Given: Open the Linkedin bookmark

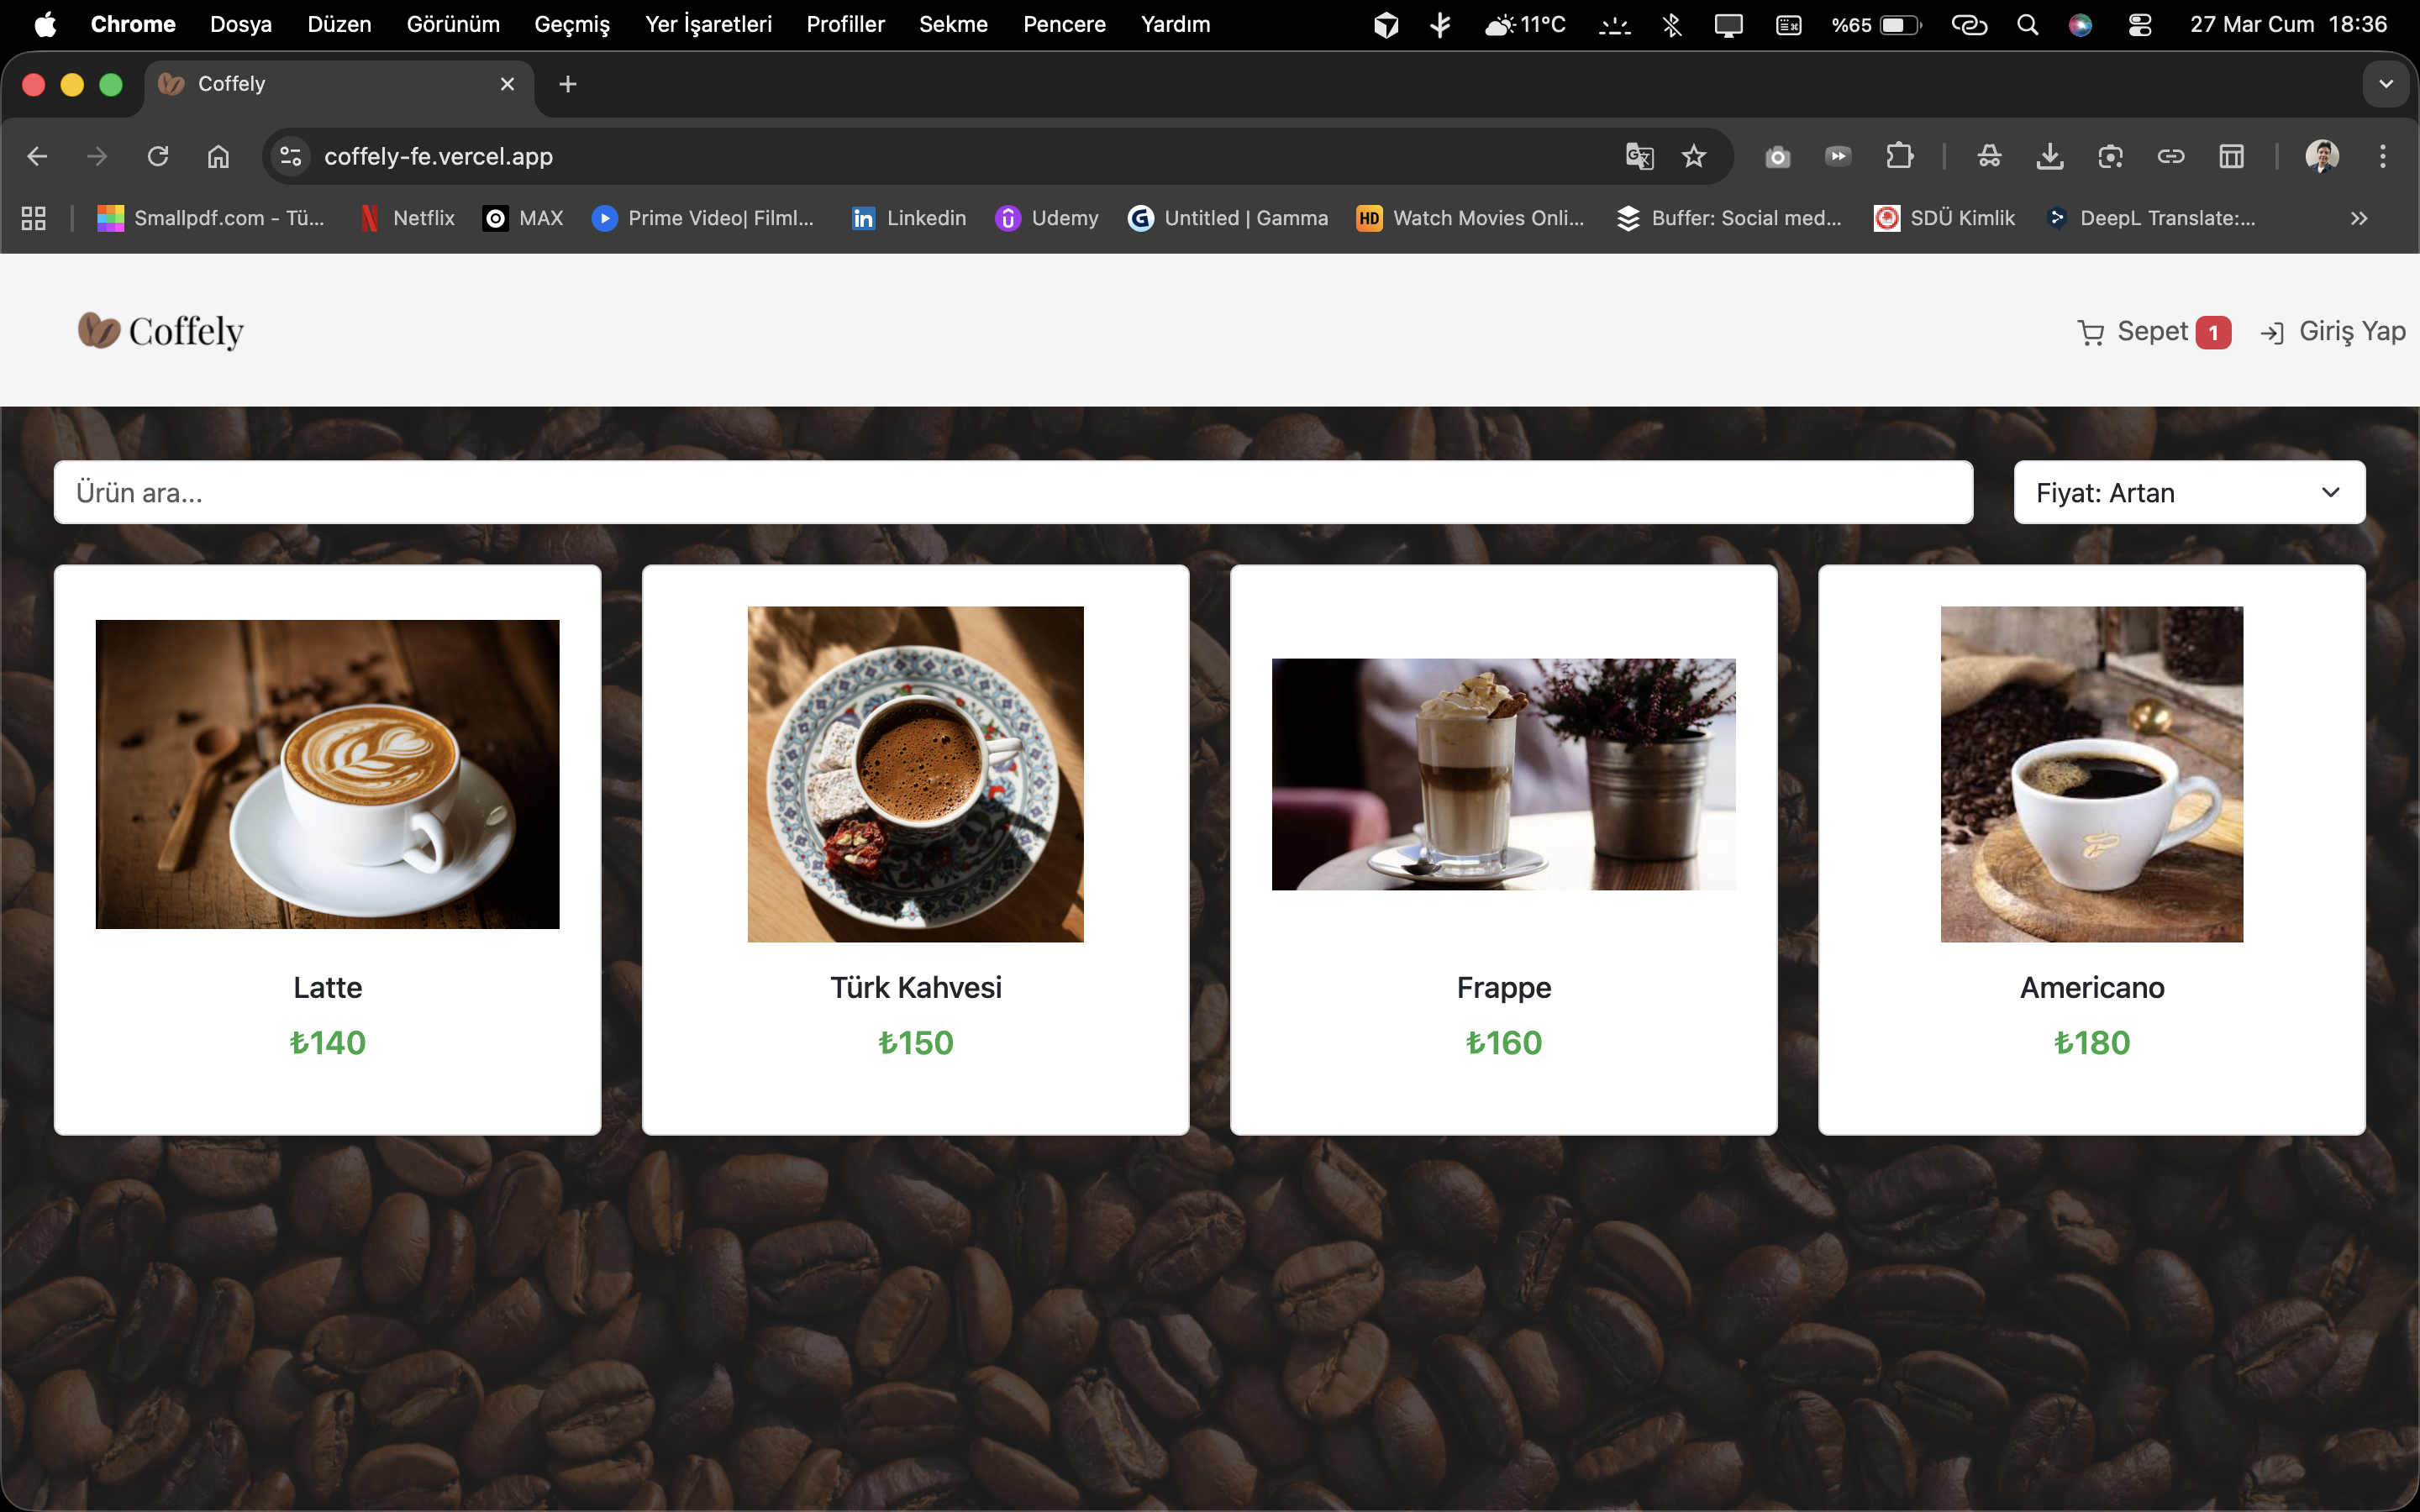Looking at the screenshot, I should point(908,218).
